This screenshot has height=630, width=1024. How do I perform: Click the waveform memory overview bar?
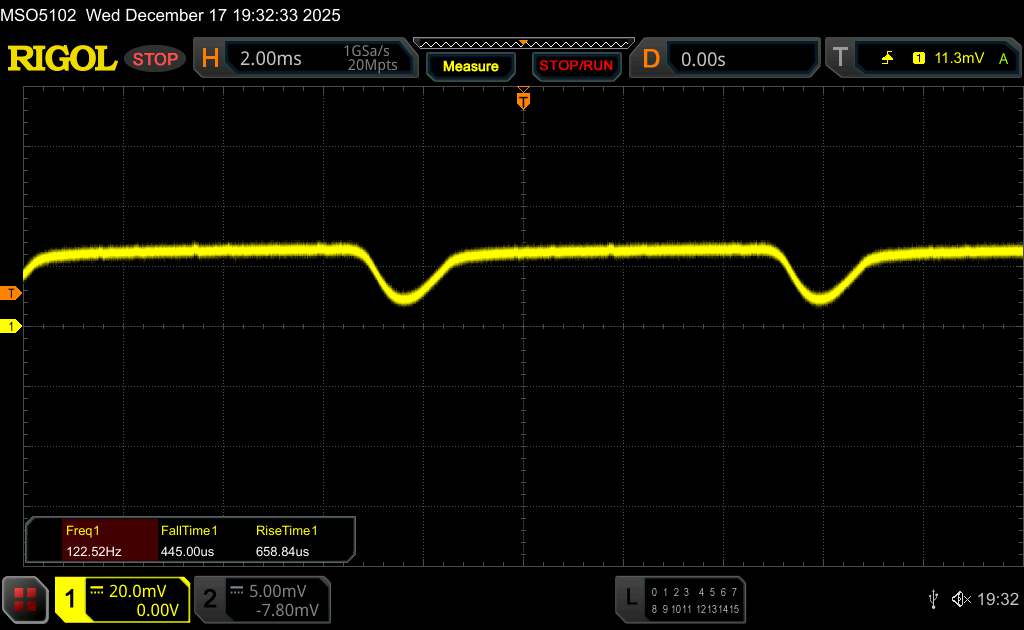pos(524,44)
